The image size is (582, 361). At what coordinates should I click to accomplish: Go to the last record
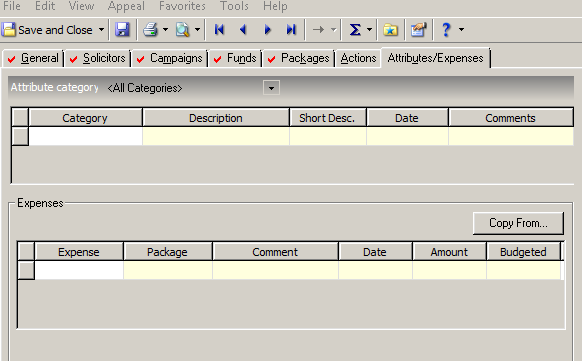pos(291,30)
